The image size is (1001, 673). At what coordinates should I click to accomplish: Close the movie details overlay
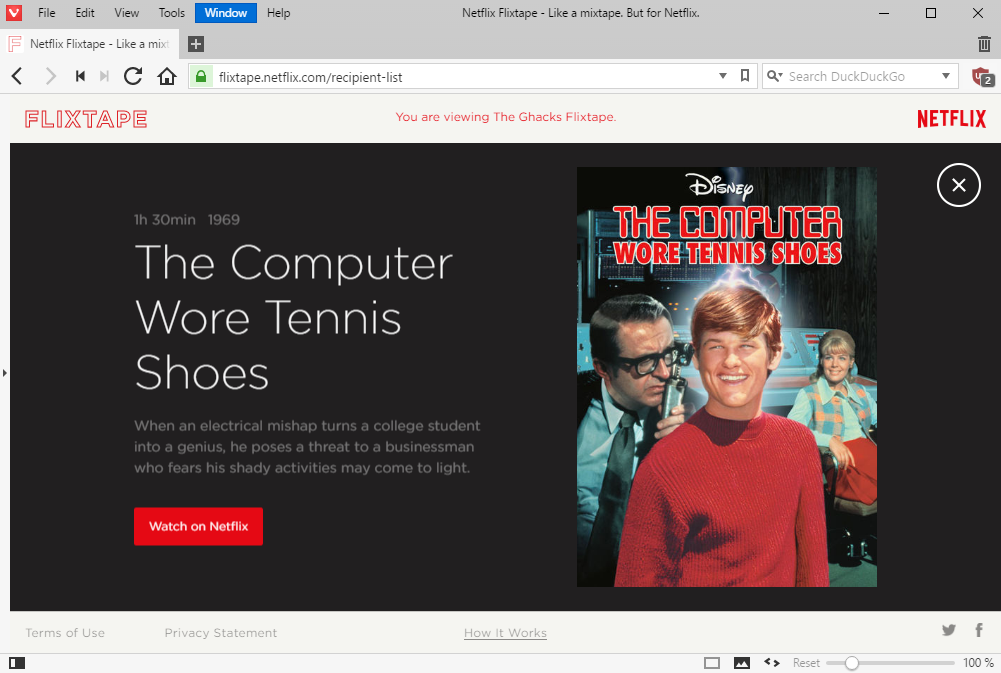pyautogui.click(x=958, y=185)
